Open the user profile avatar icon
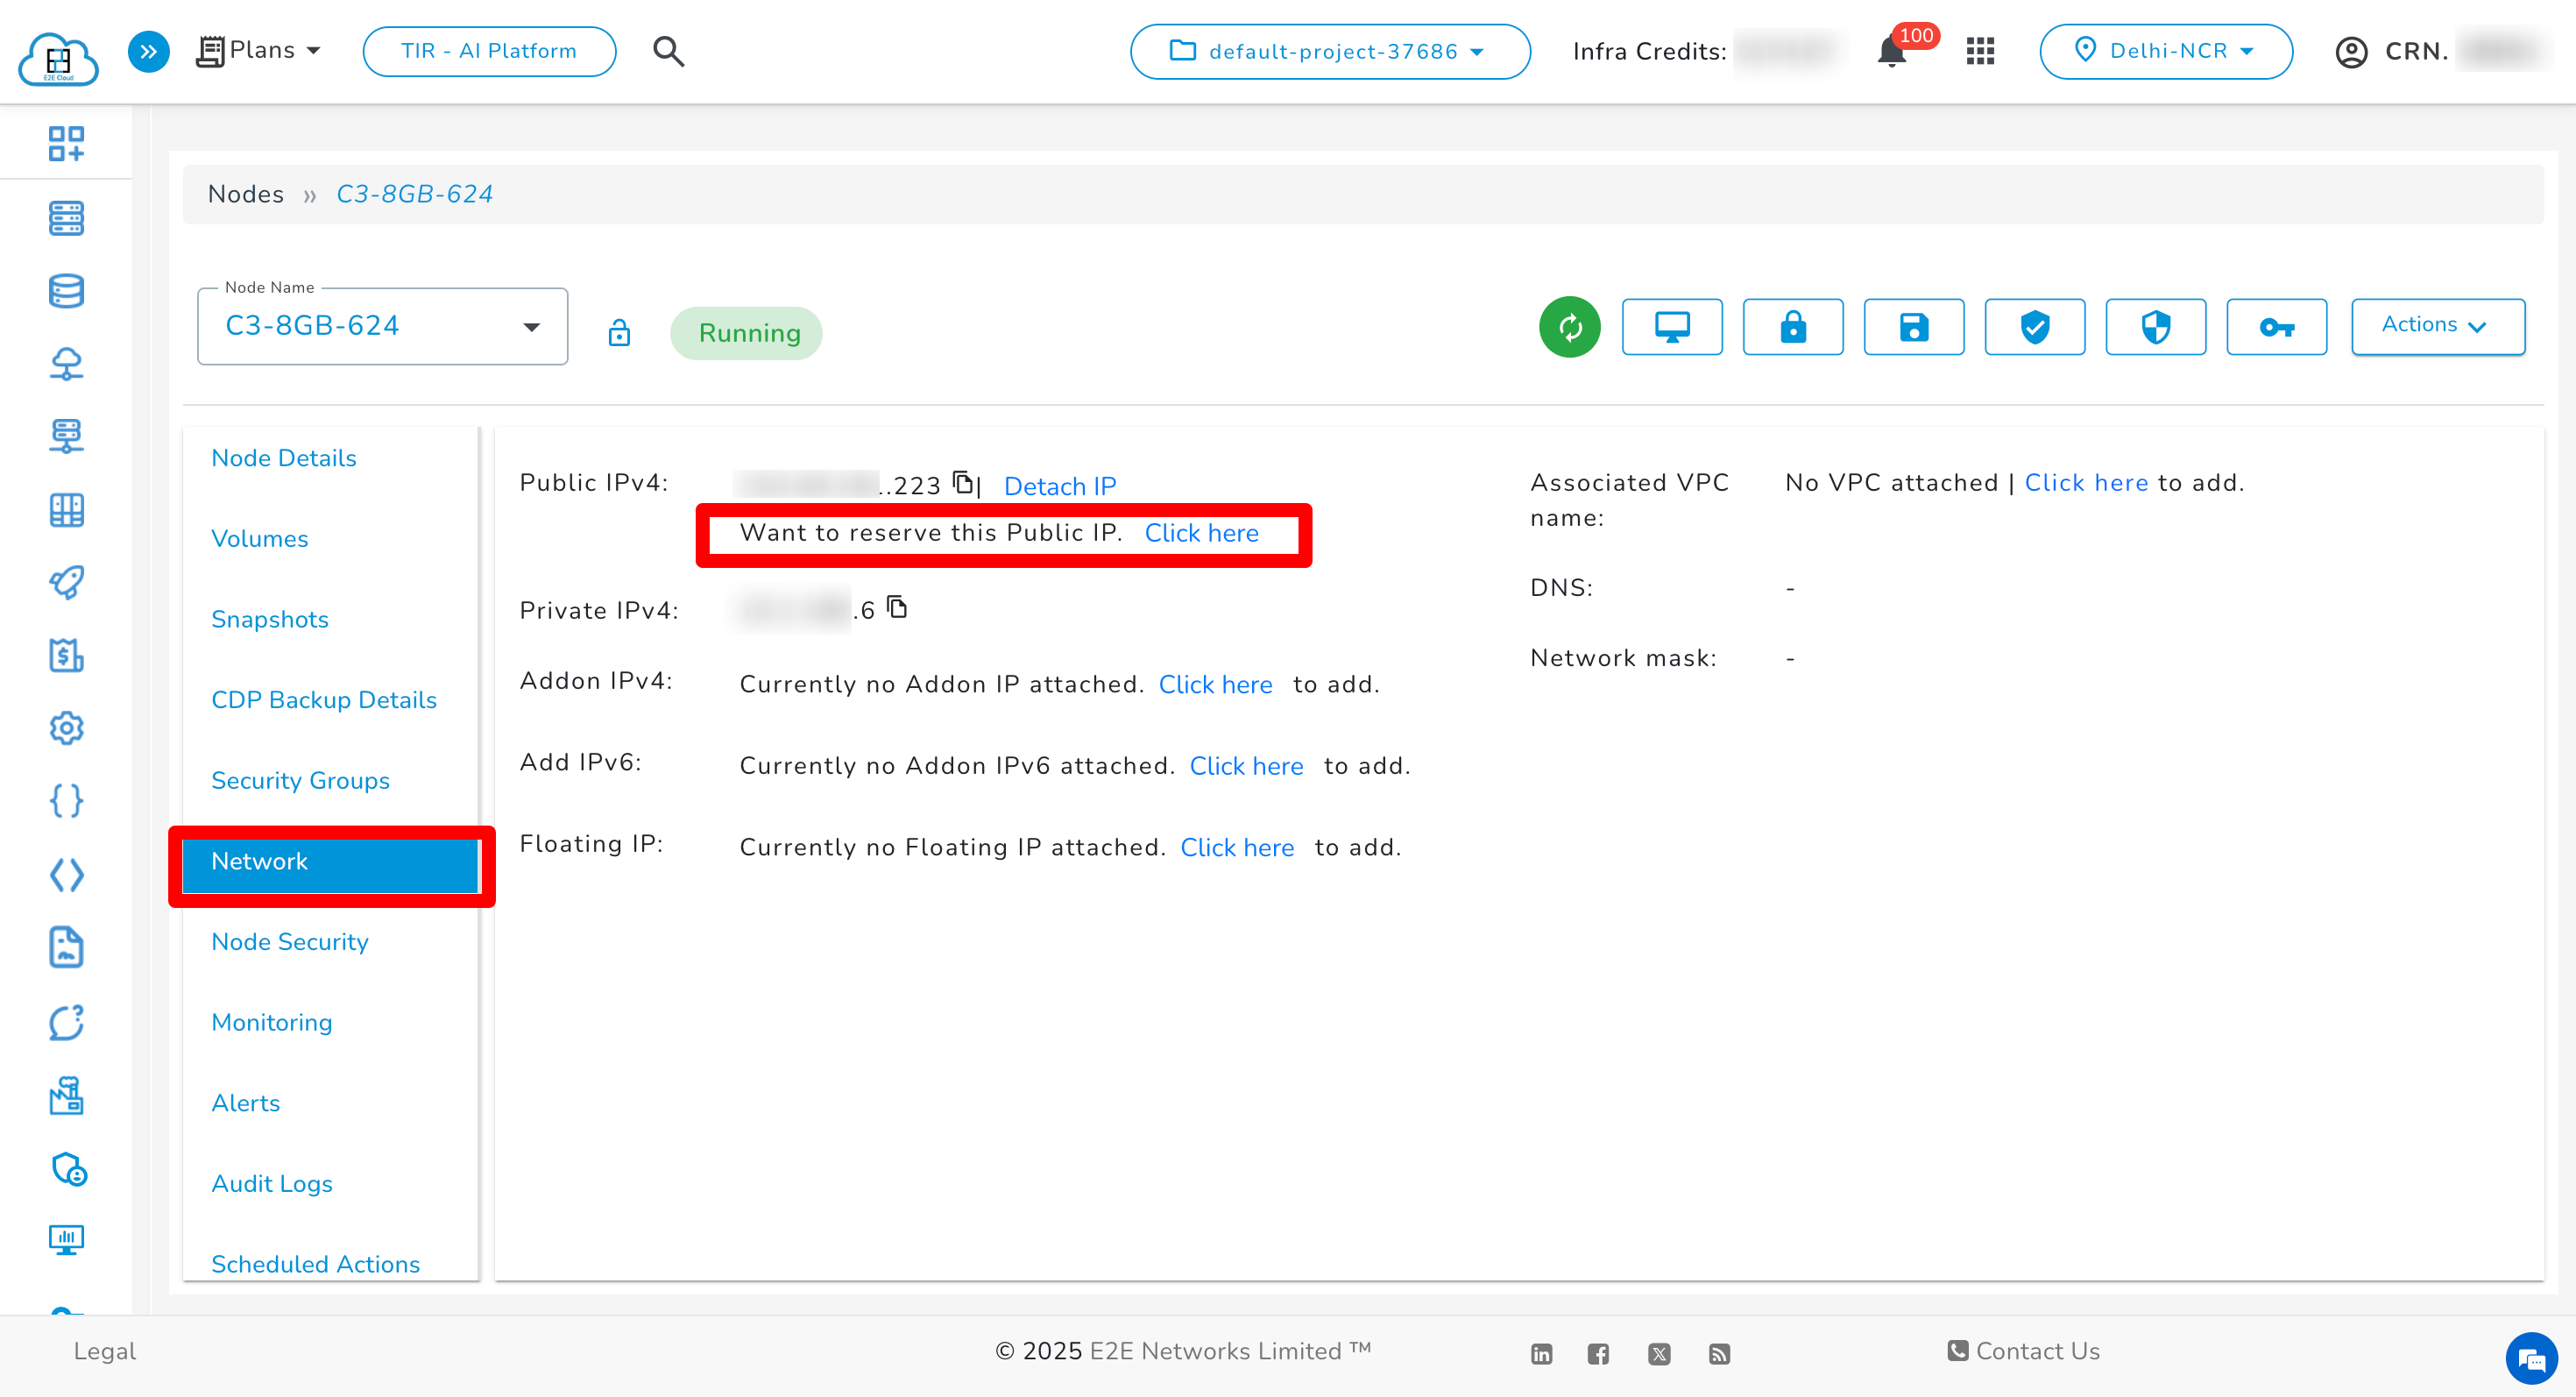Image resolution: width=2576 pixels, height=1397 pixels. pyautogui.click(x=2351, y=51)
